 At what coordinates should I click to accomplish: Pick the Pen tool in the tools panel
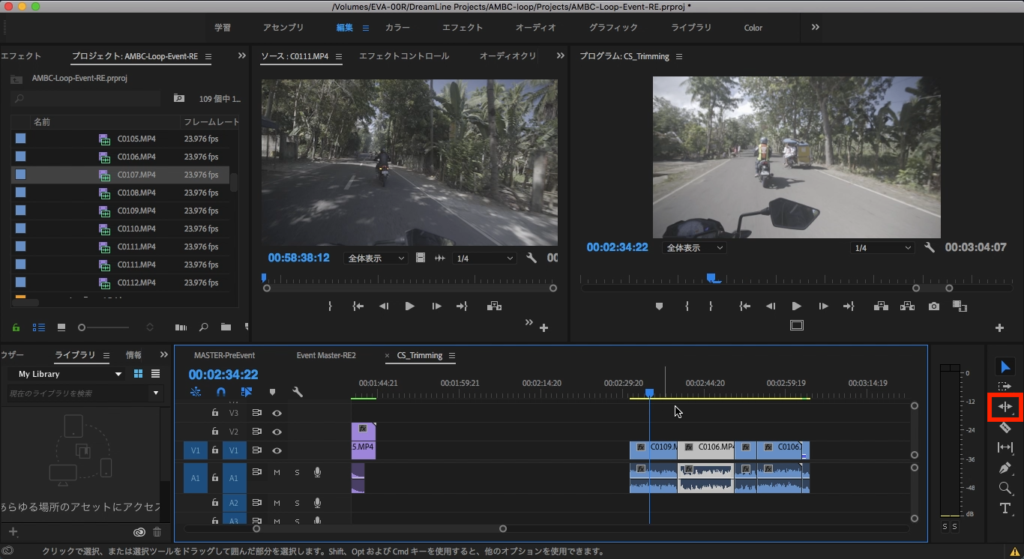[x=1005, y=468]
